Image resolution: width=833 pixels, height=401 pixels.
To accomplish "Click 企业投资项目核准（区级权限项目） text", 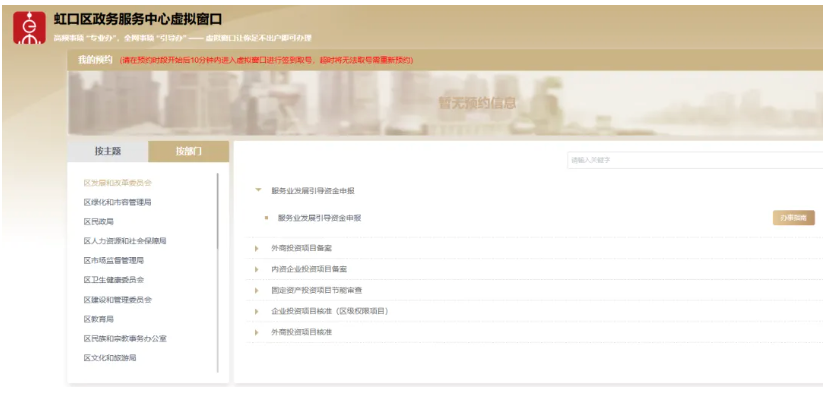I will point(330,311).
